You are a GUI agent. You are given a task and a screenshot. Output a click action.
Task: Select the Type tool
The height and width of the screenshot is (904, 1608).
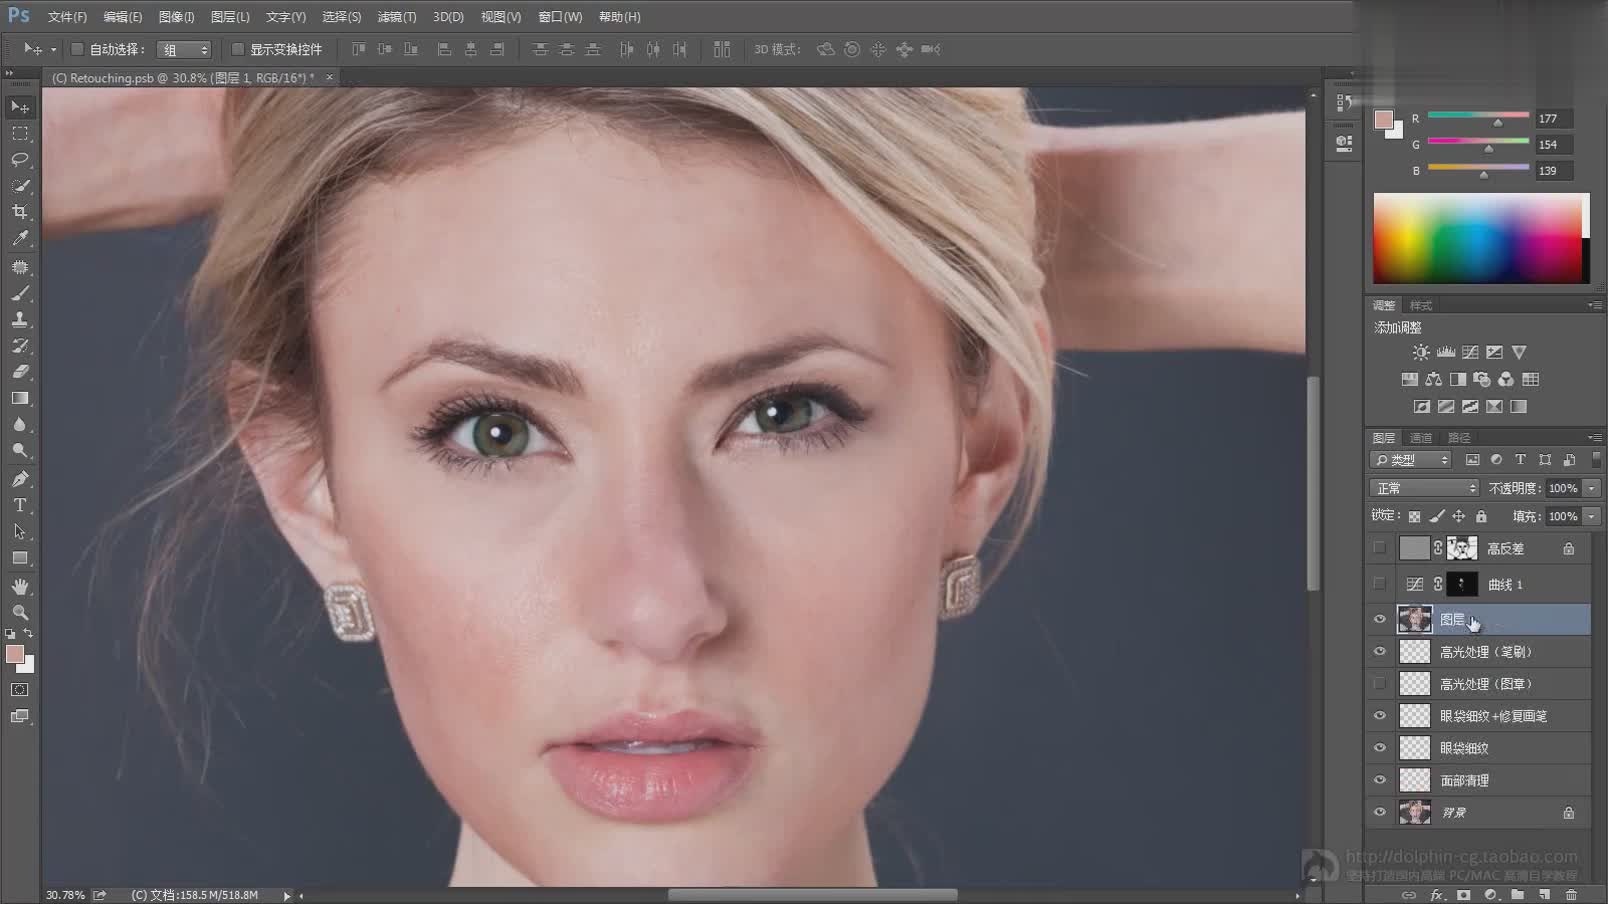point(20,505)
